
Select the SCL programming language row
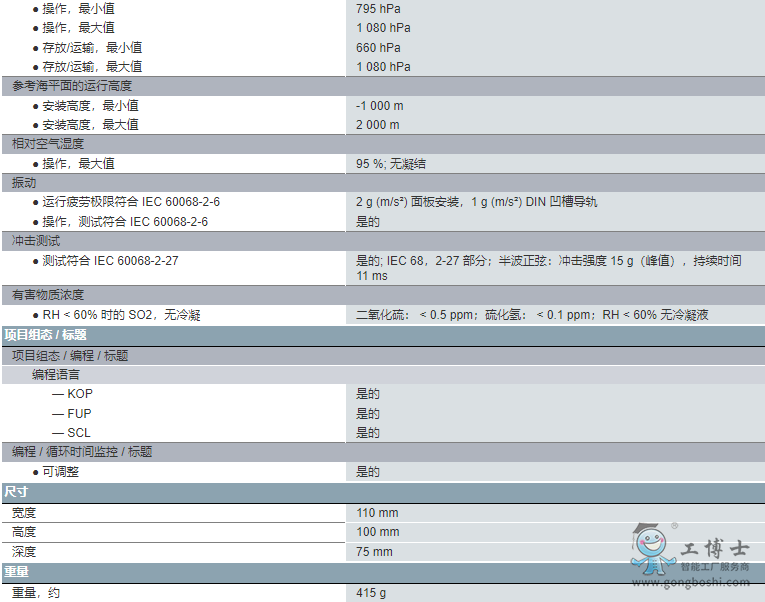pos(78,433)
